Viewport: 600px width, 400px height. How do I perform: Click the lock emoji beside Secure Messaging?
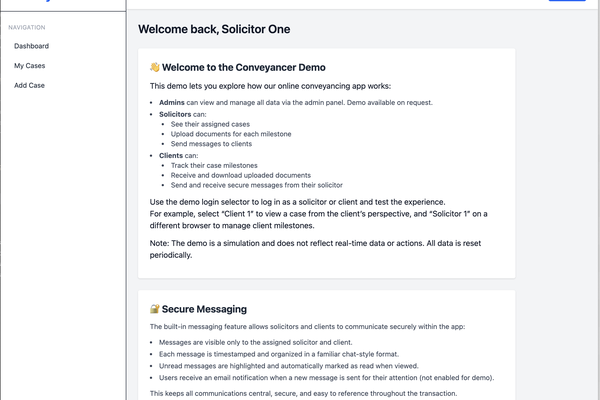(155, 309)
